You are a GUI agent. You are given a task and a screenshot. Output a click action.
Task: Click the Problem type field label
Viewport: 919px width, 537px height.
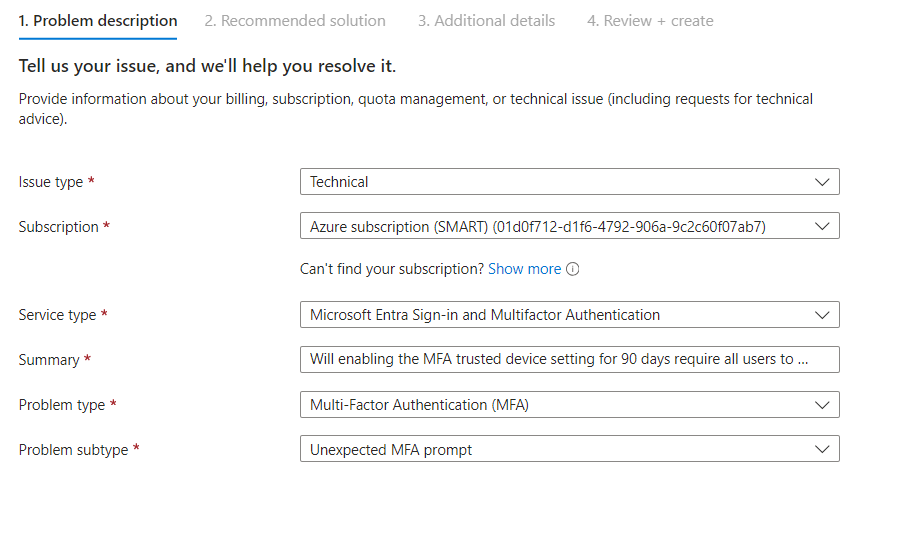62,405
